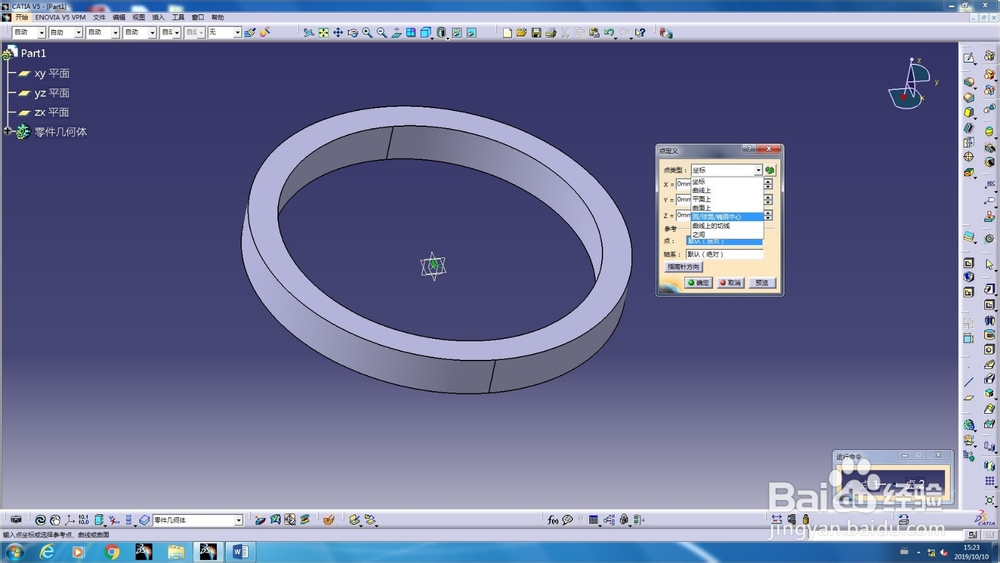Click the Formula f(x) icon

(x=552, y=520)
